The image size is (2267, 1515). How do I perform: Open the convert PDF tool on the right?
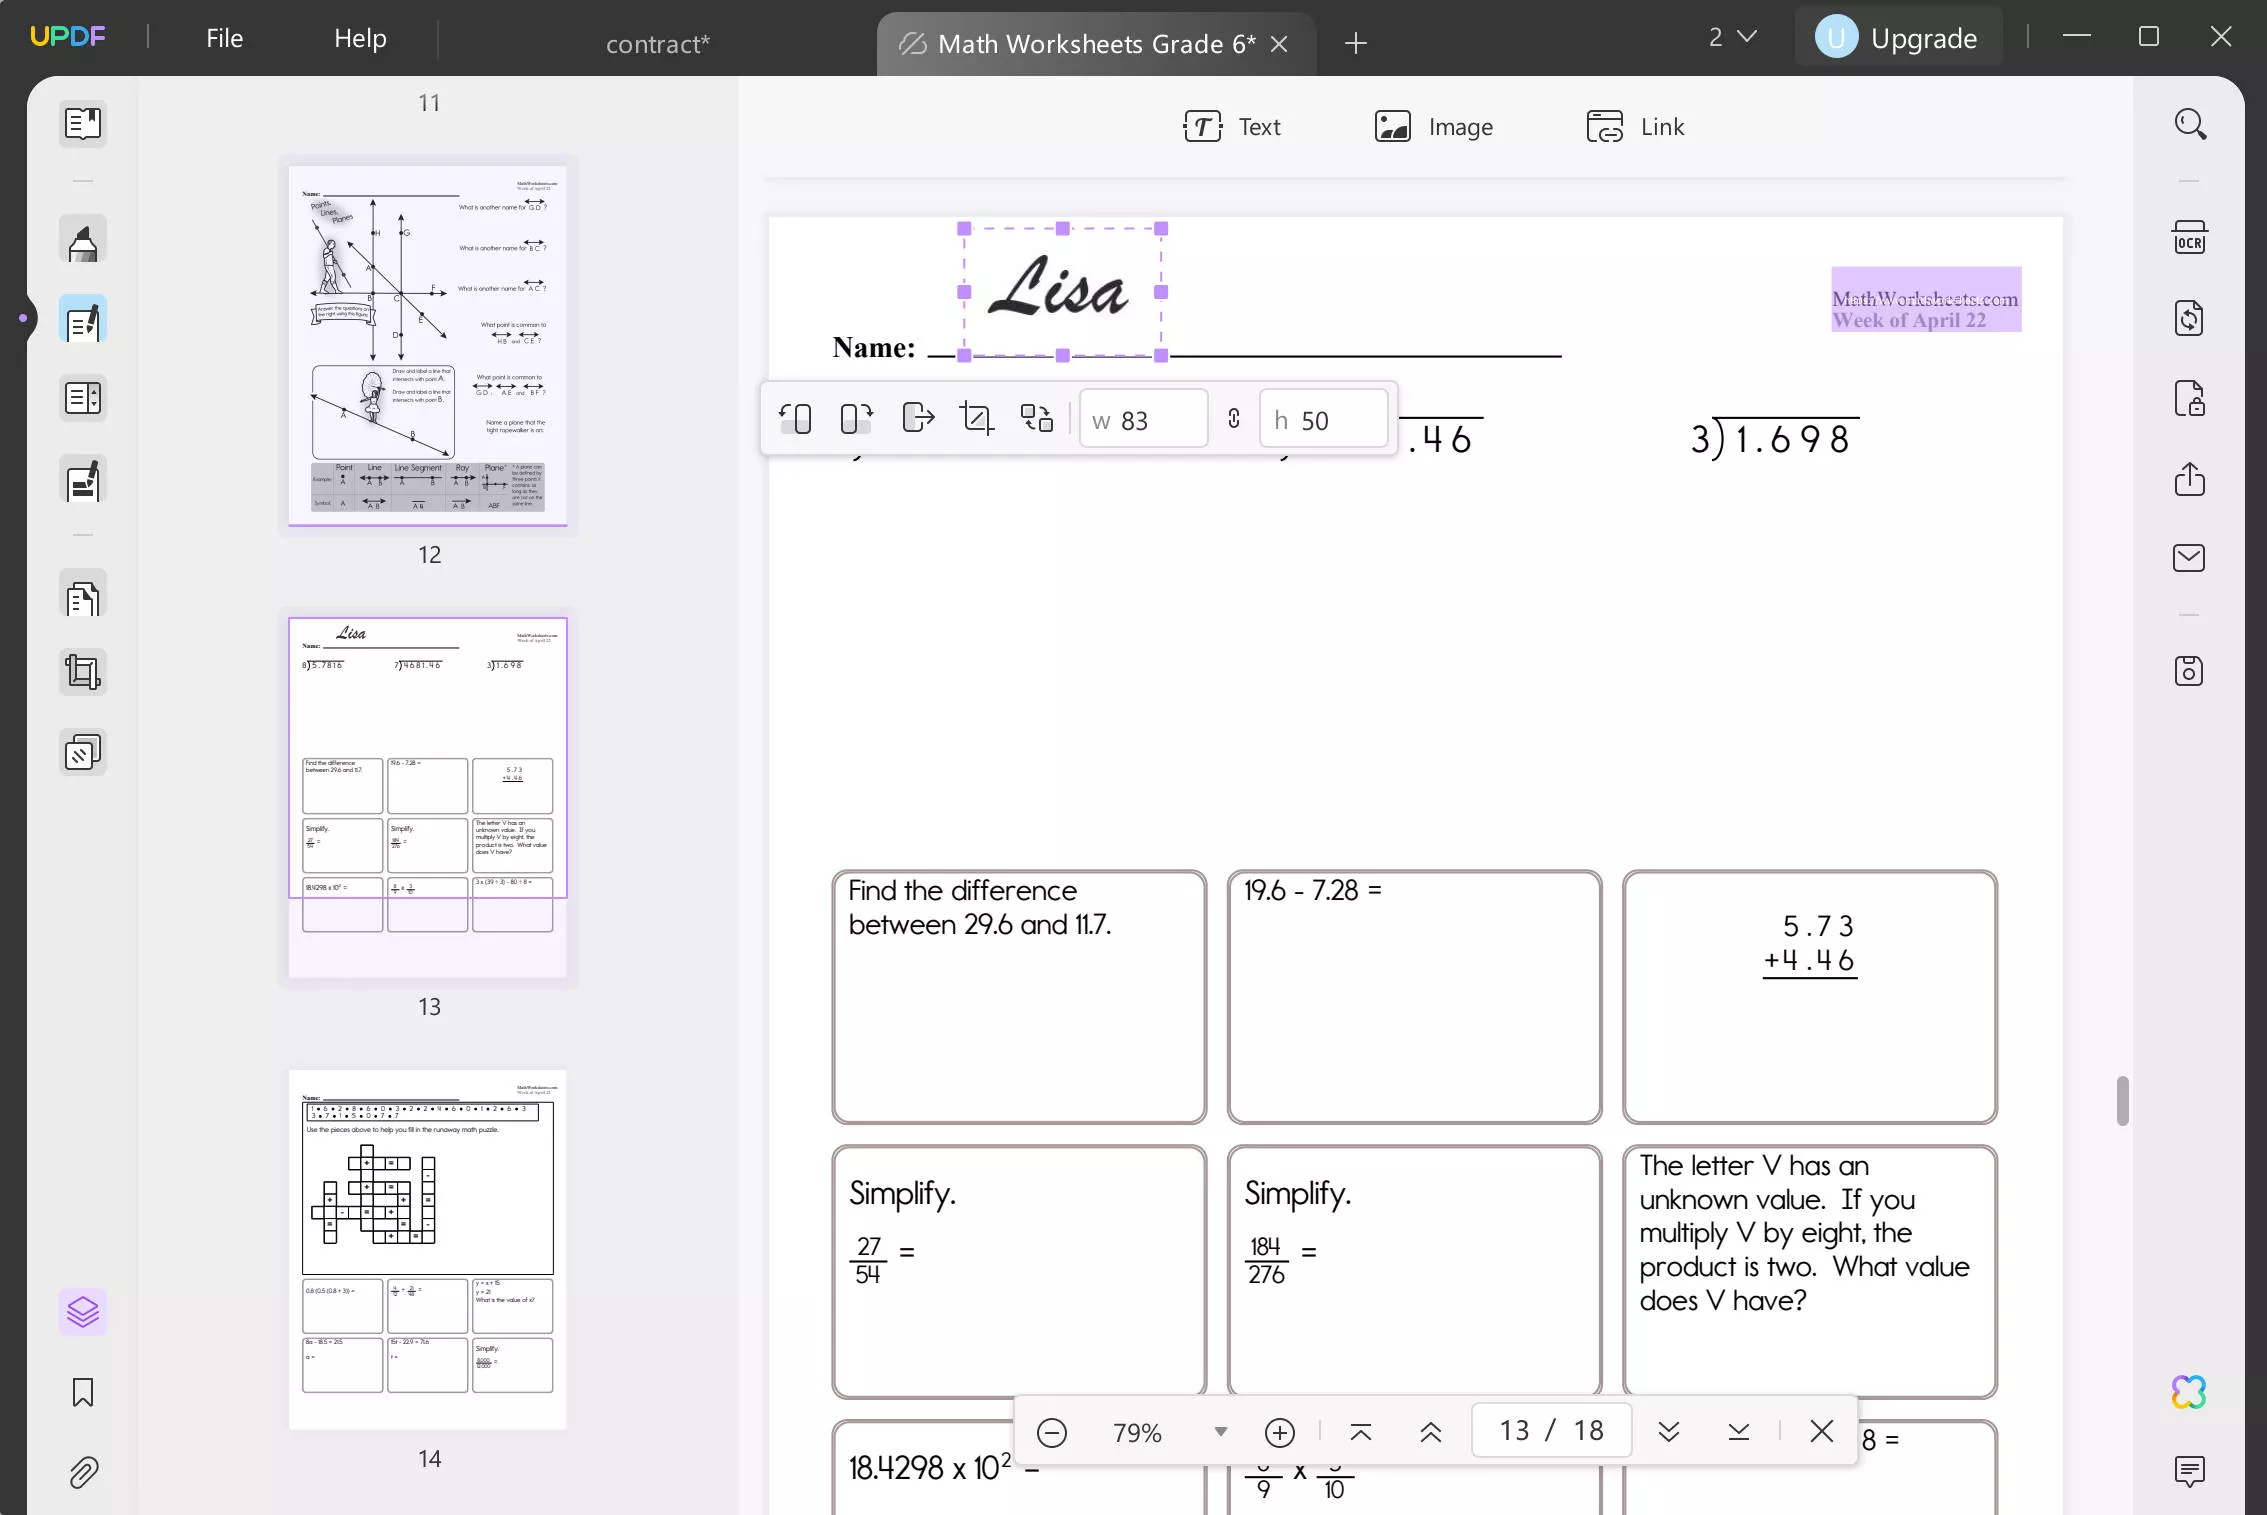[x=2189, y=318]
